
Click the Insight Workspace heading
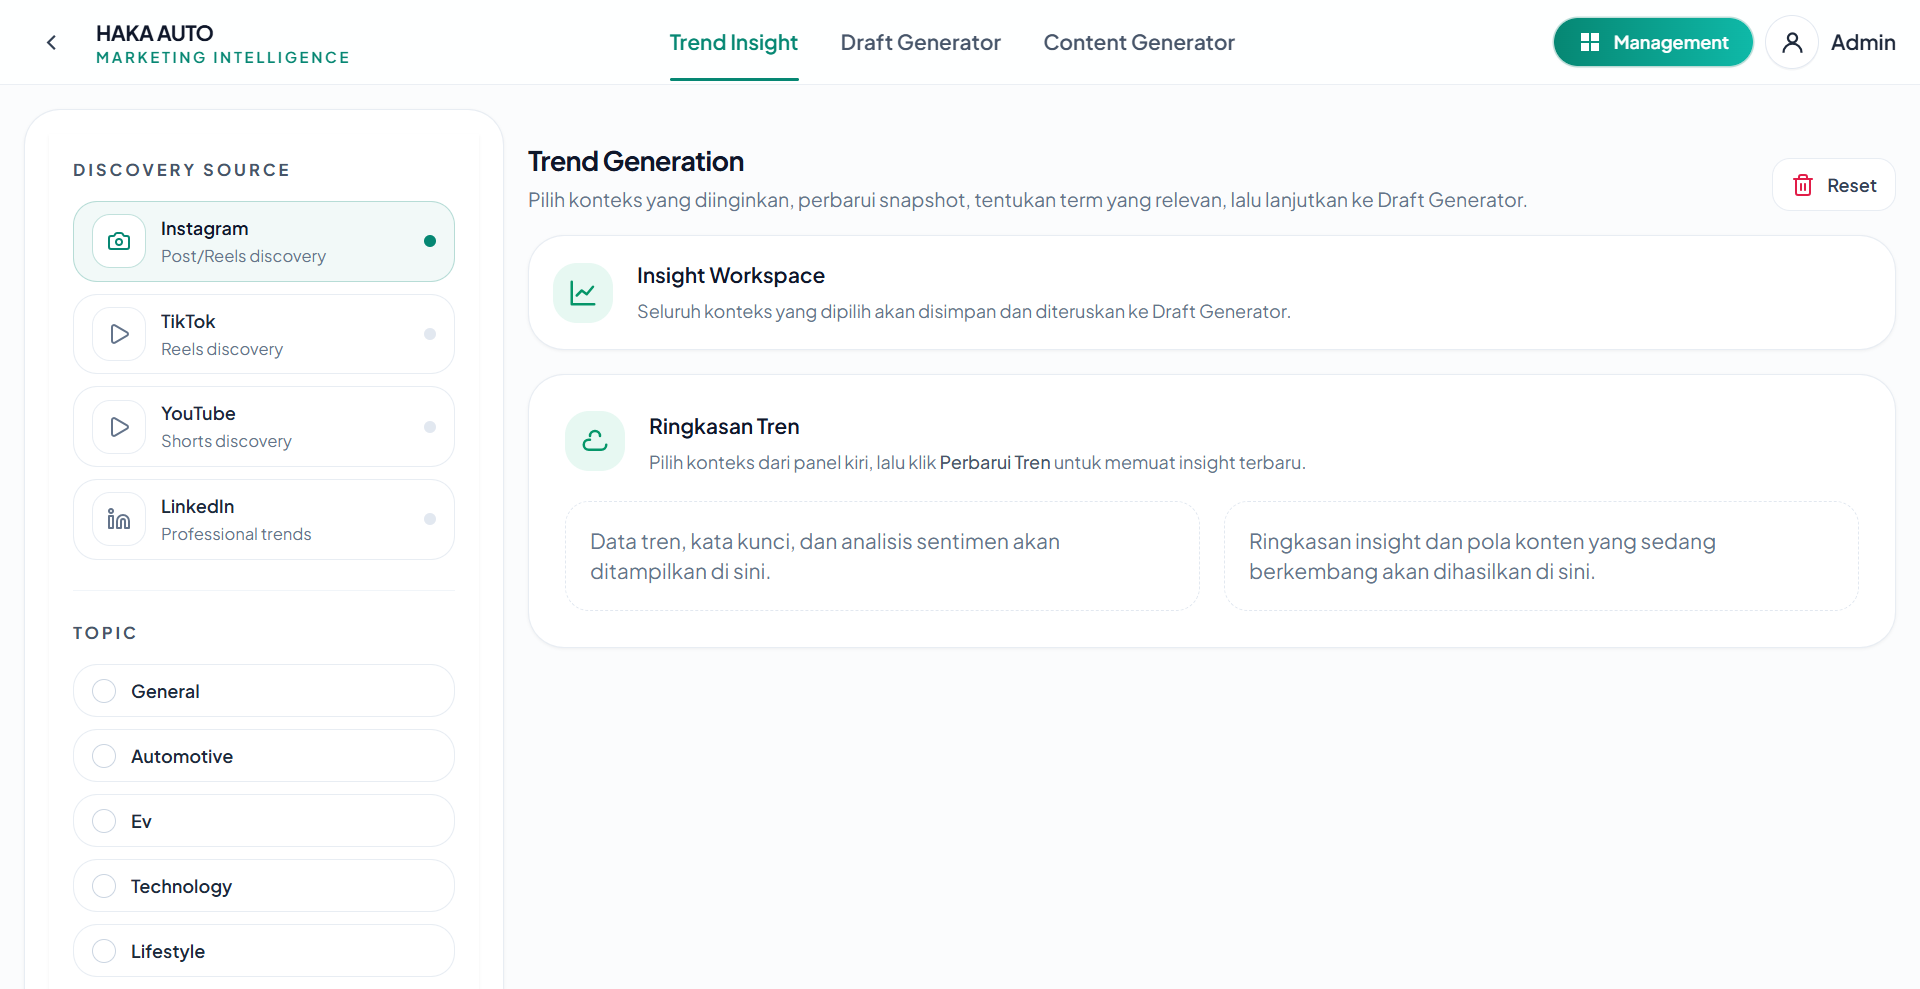pos(731,276)
